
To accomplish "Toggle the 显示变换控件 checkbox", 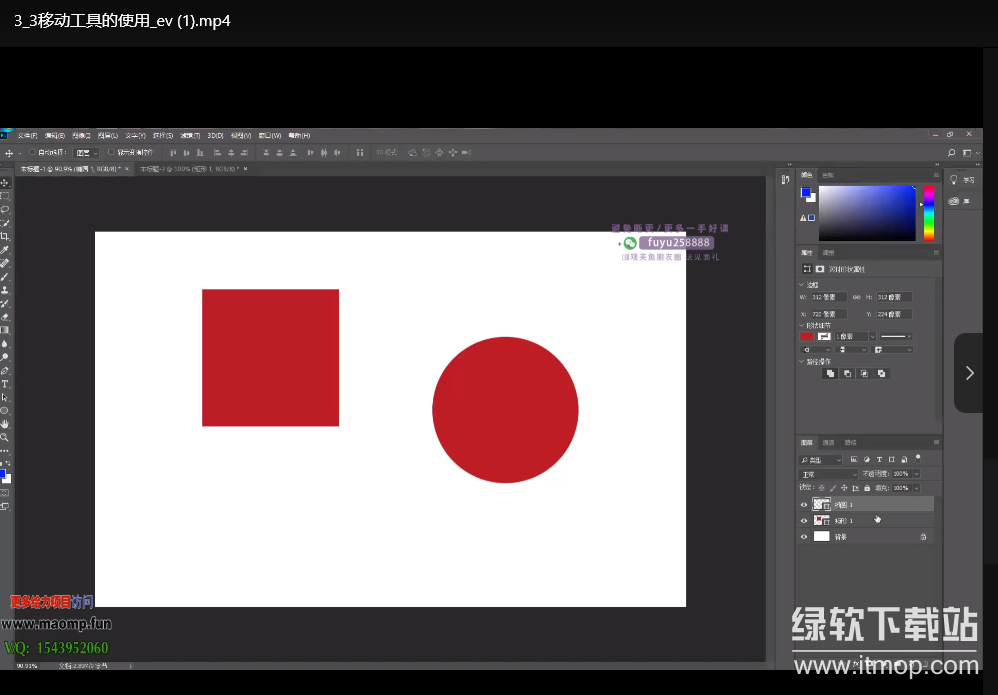I will pyautogui.click(x=111, y=153).
